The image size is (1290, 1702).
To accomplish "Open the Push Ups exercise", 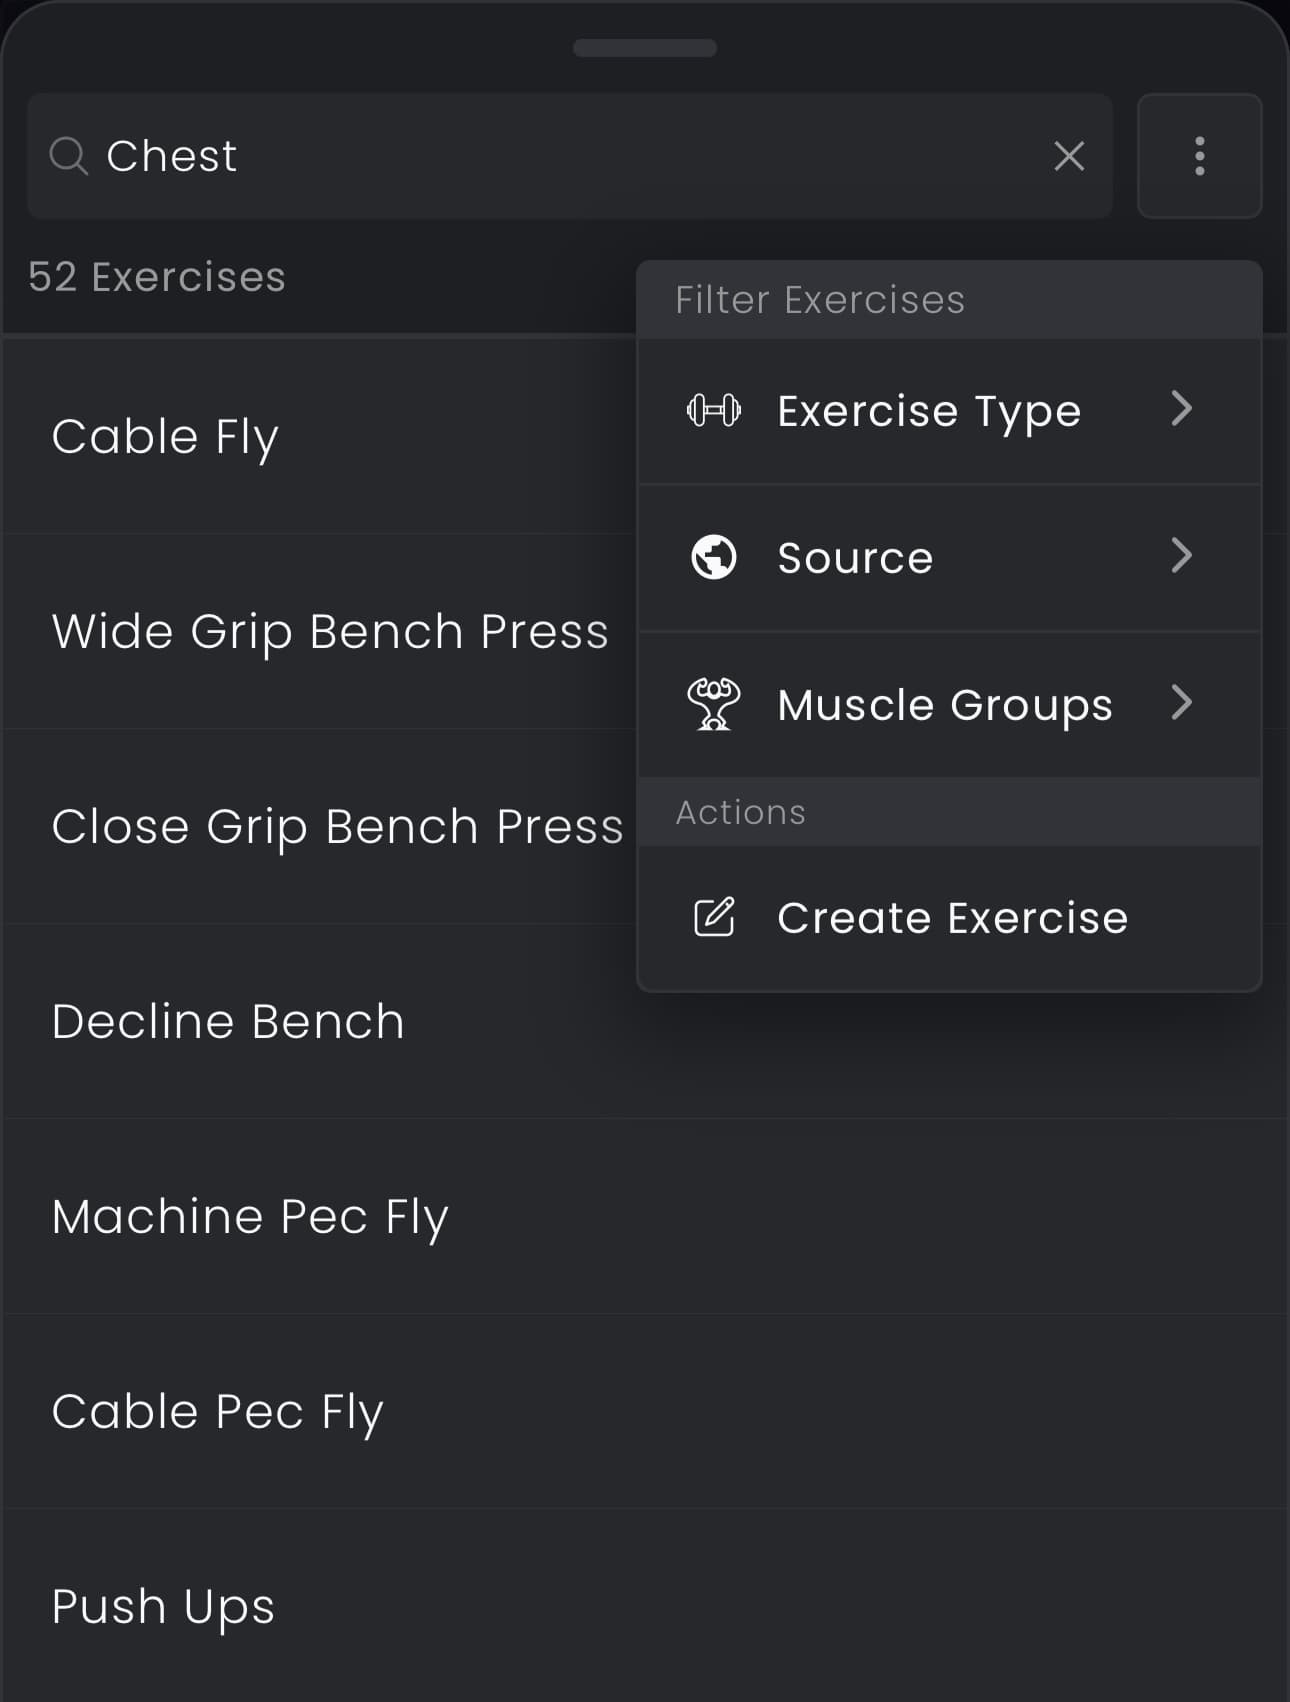I will [163, 1605].
